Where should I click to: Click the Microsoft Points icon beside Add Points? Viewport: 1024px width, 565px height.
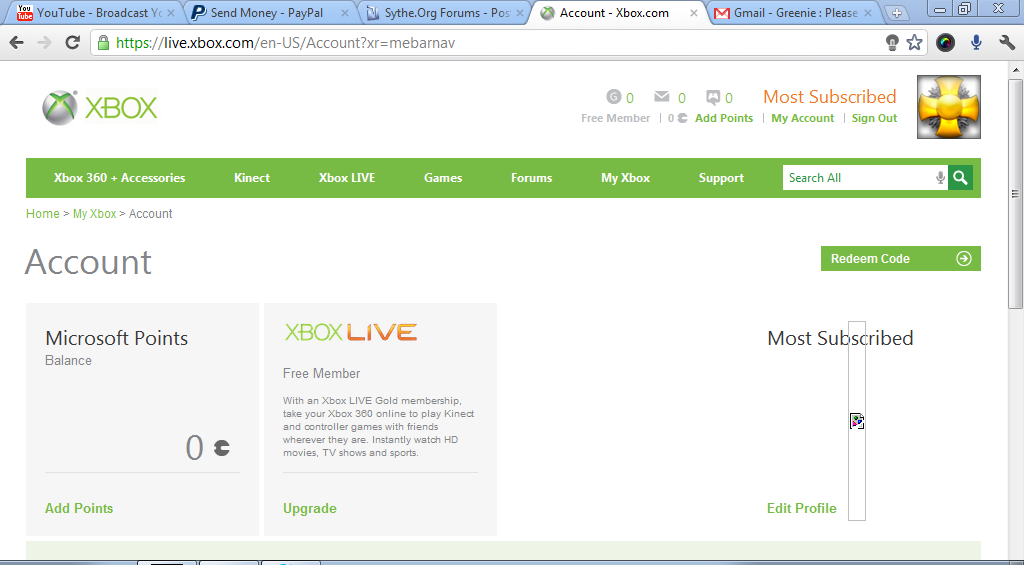pos(682,118)
